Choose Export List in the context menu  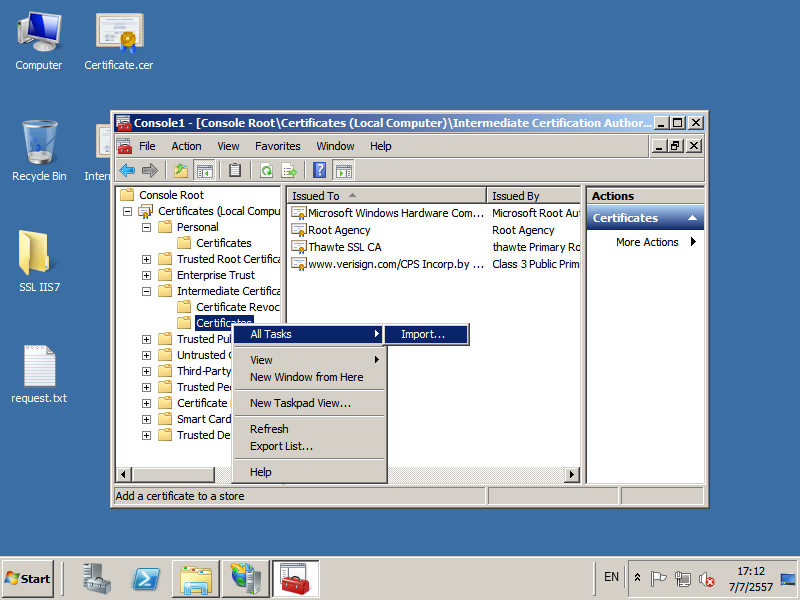(281, 446)
